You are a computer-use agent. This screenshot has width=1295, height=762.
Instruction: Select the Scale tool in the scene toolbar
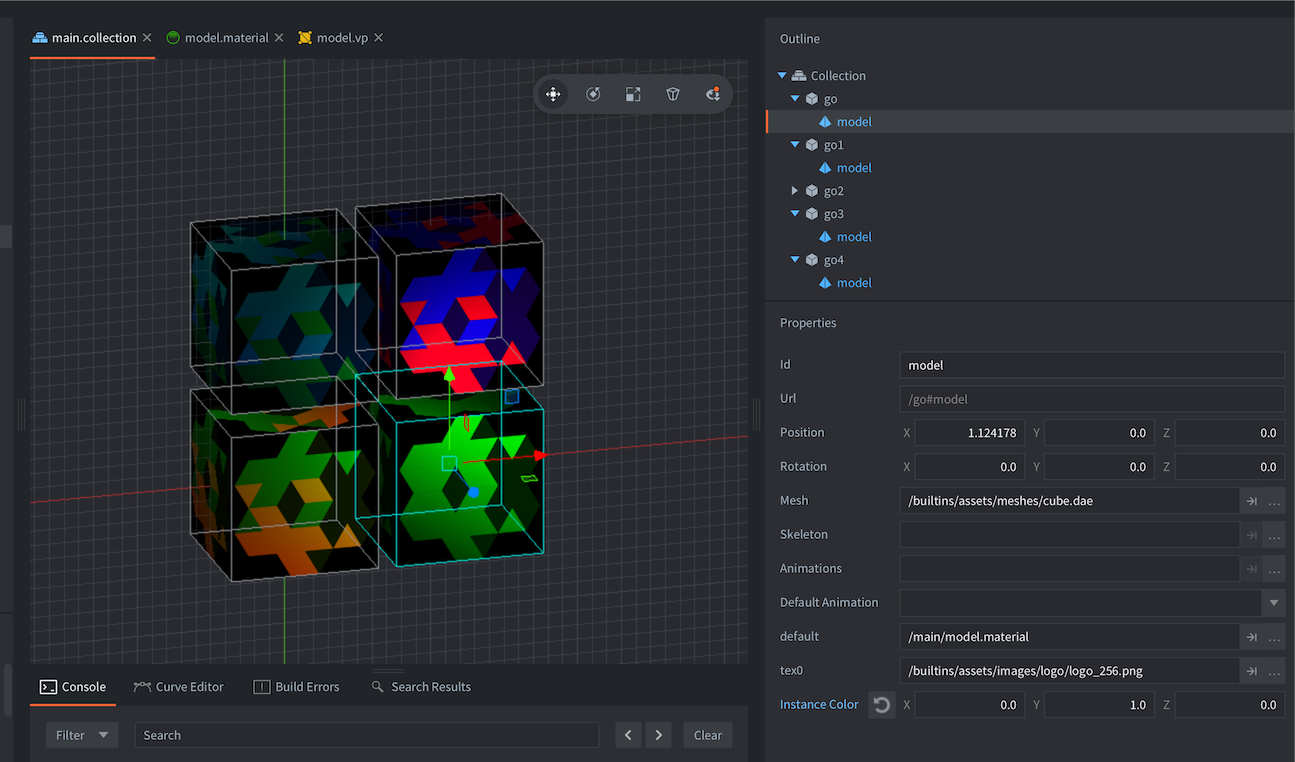click(x=632, y=94)
